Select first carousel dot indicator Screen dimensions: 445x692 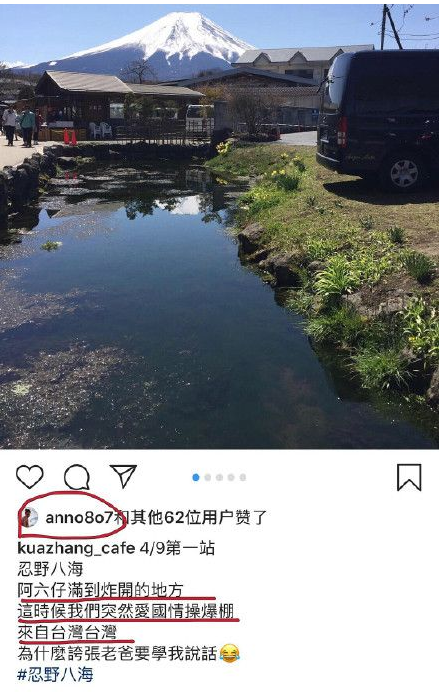(196, 478)
